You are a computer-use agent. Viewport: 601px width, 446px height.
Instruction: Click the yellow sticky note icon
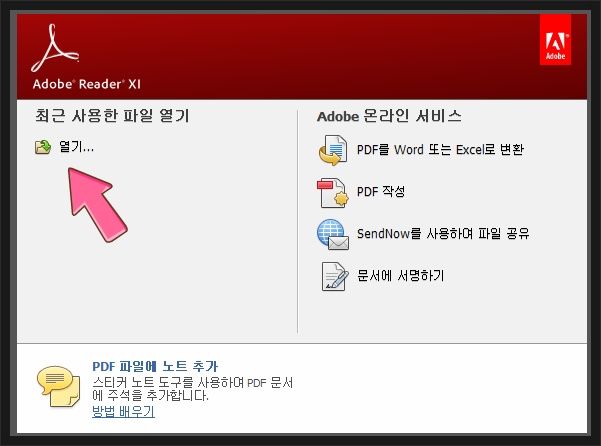[58, 386]
